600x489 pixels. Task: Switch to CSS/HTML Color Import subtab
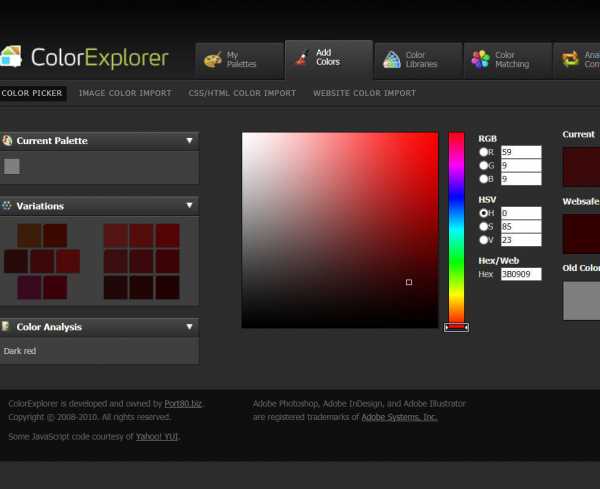[x=242, y=93]
